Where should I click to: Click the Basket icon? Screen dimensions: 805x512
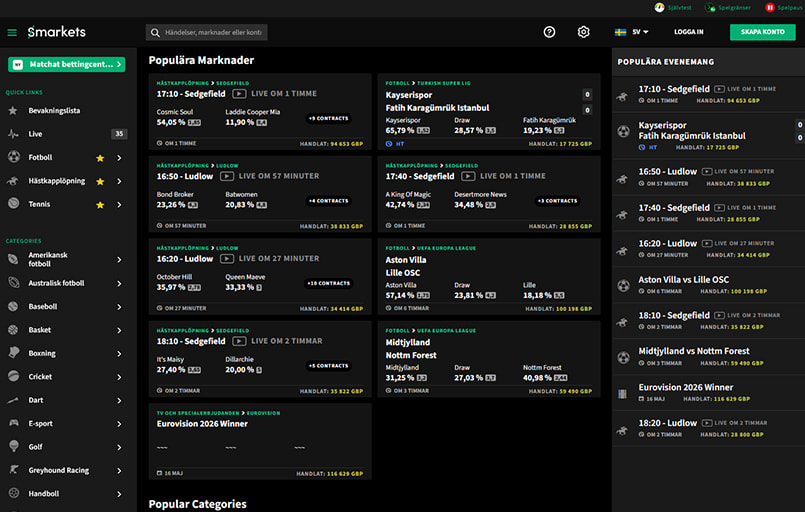click(x=14, y=330)
